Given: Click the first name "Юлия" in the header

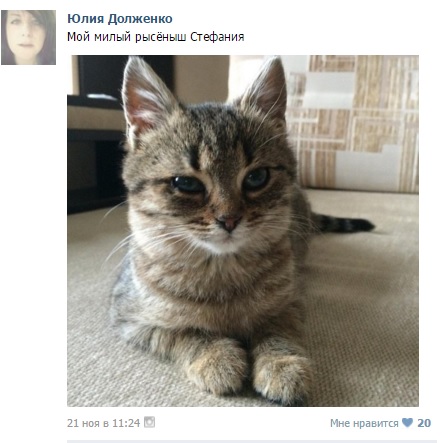Looking at the screenshot, I should point(86,19).
